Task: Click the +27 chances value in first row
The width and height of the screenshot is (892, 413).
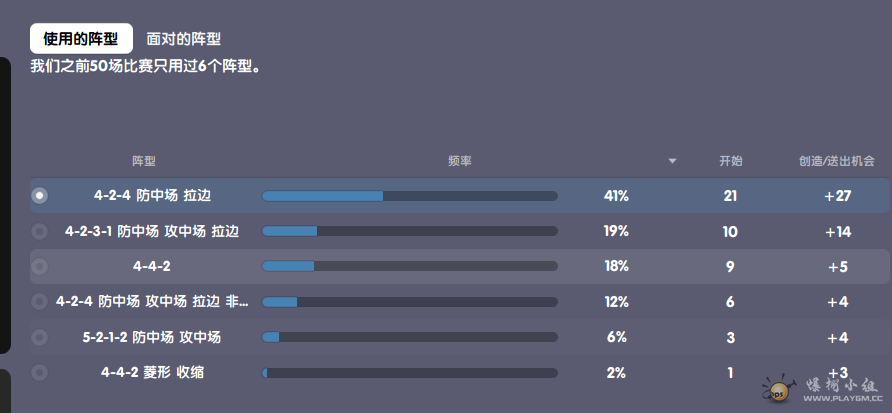Action: coord(837,196)
